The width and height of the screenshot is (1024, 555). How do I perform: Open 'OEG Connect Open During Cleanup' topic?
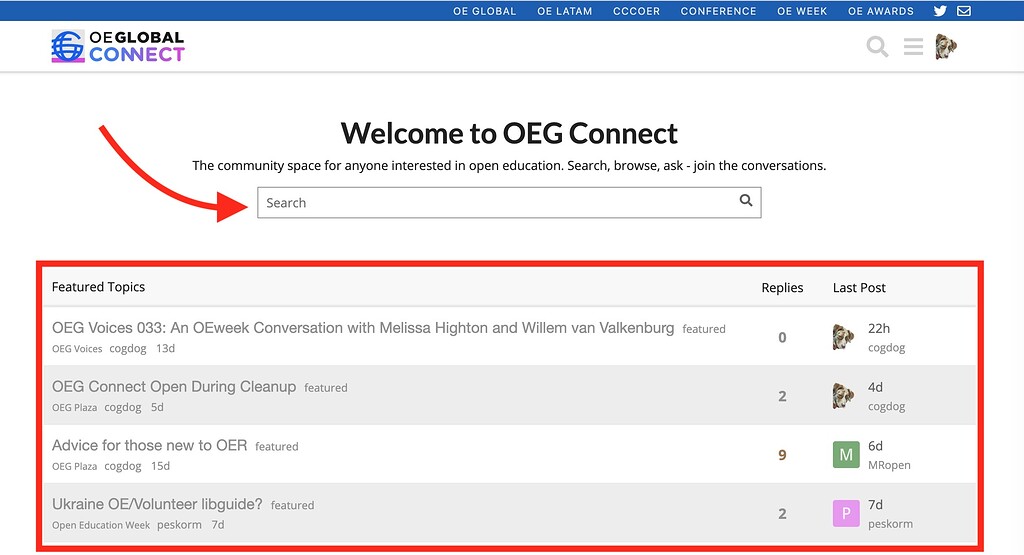coord(174,386)
